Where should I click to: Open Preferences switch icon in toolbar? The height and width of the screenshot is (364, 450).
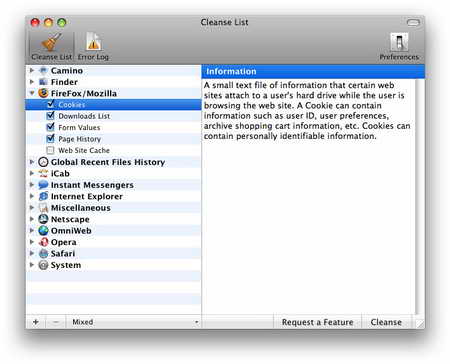pyautogui.click(x=399, y=42)
